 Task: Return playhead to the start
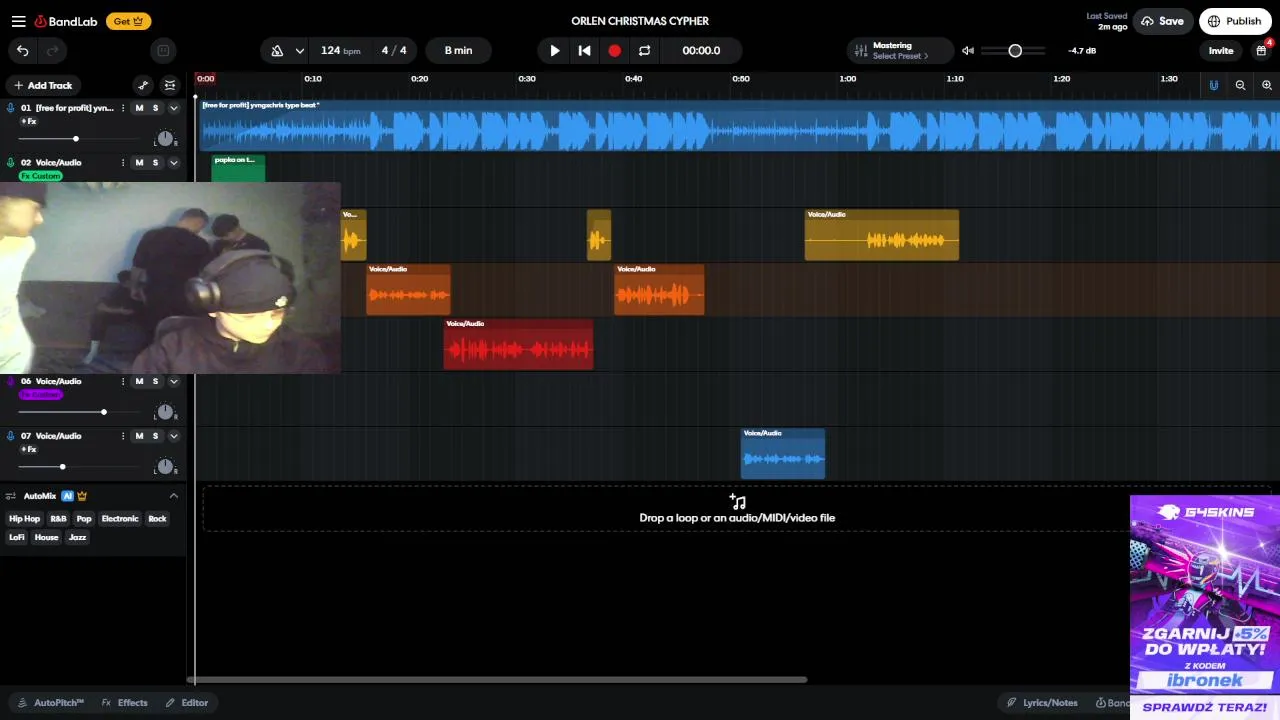click(584, 51)
